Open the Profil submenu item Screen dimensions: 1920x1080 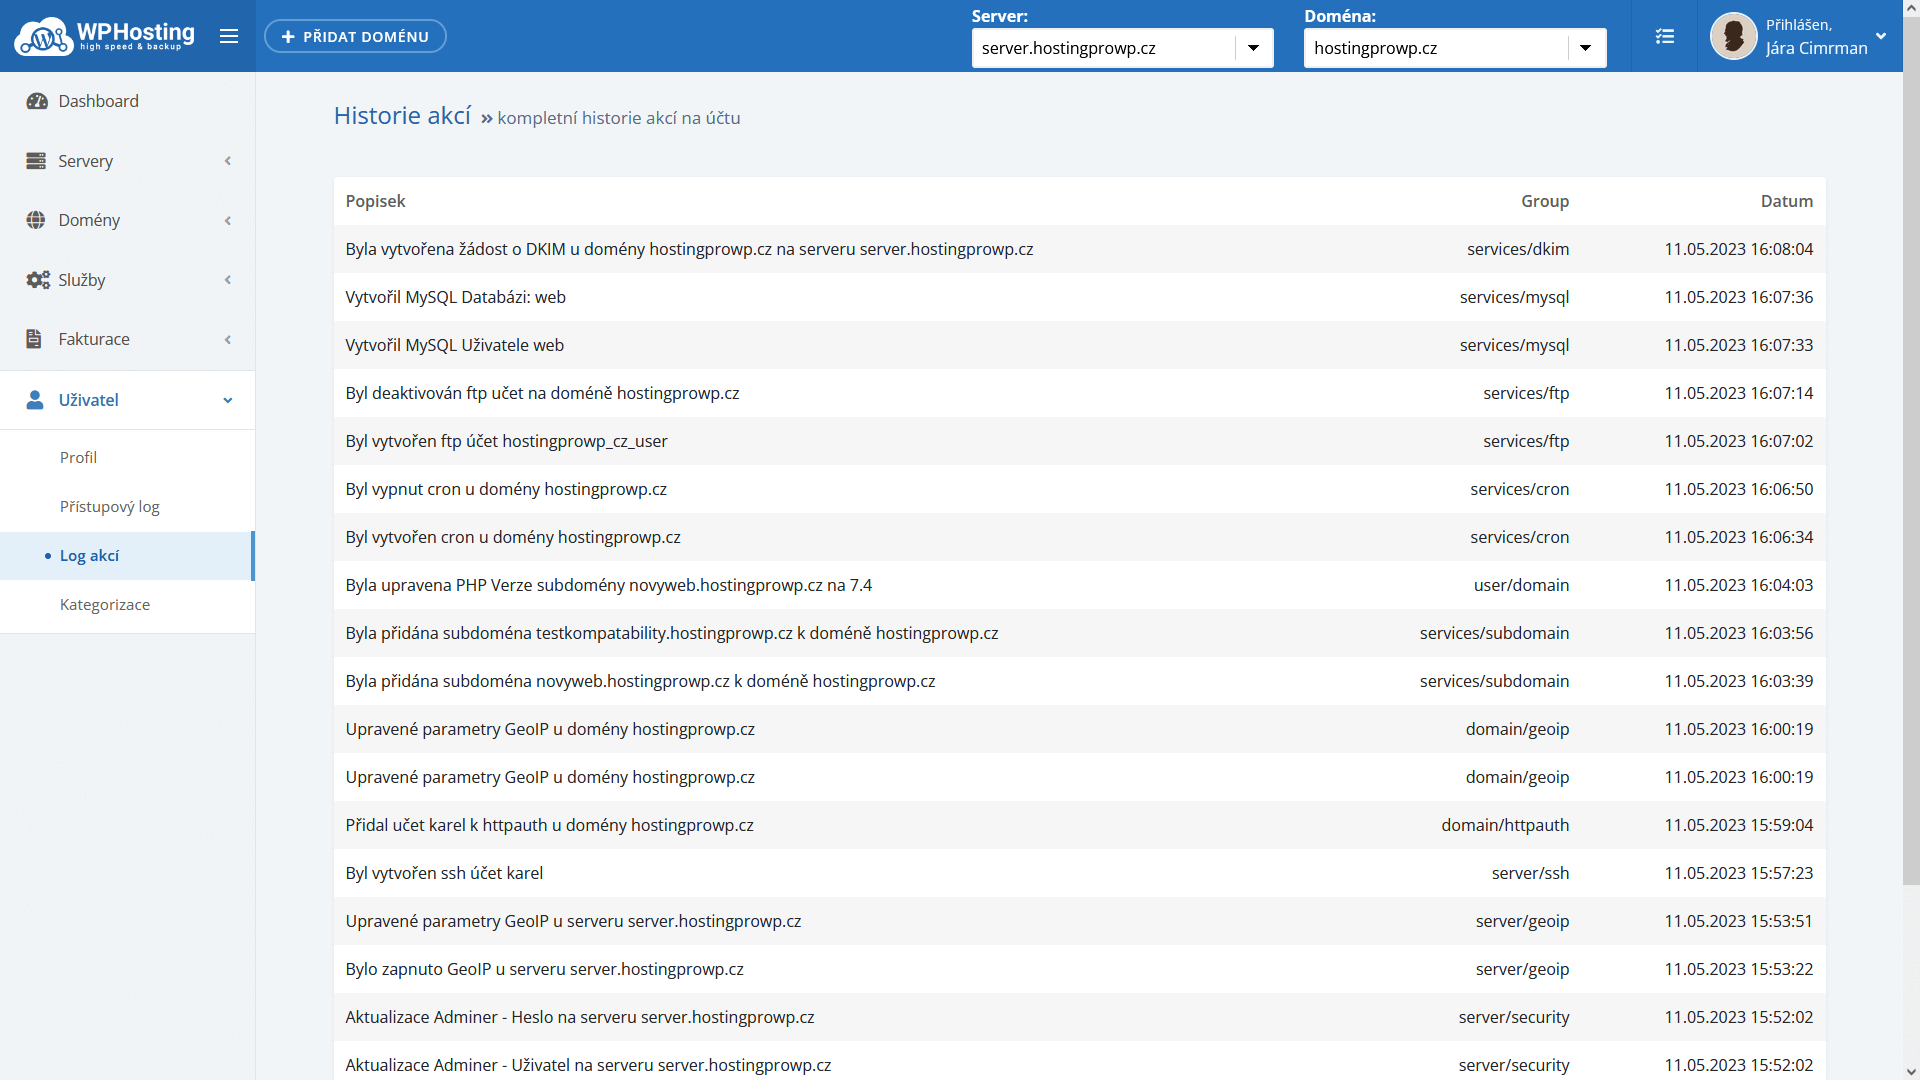(78, 457)
